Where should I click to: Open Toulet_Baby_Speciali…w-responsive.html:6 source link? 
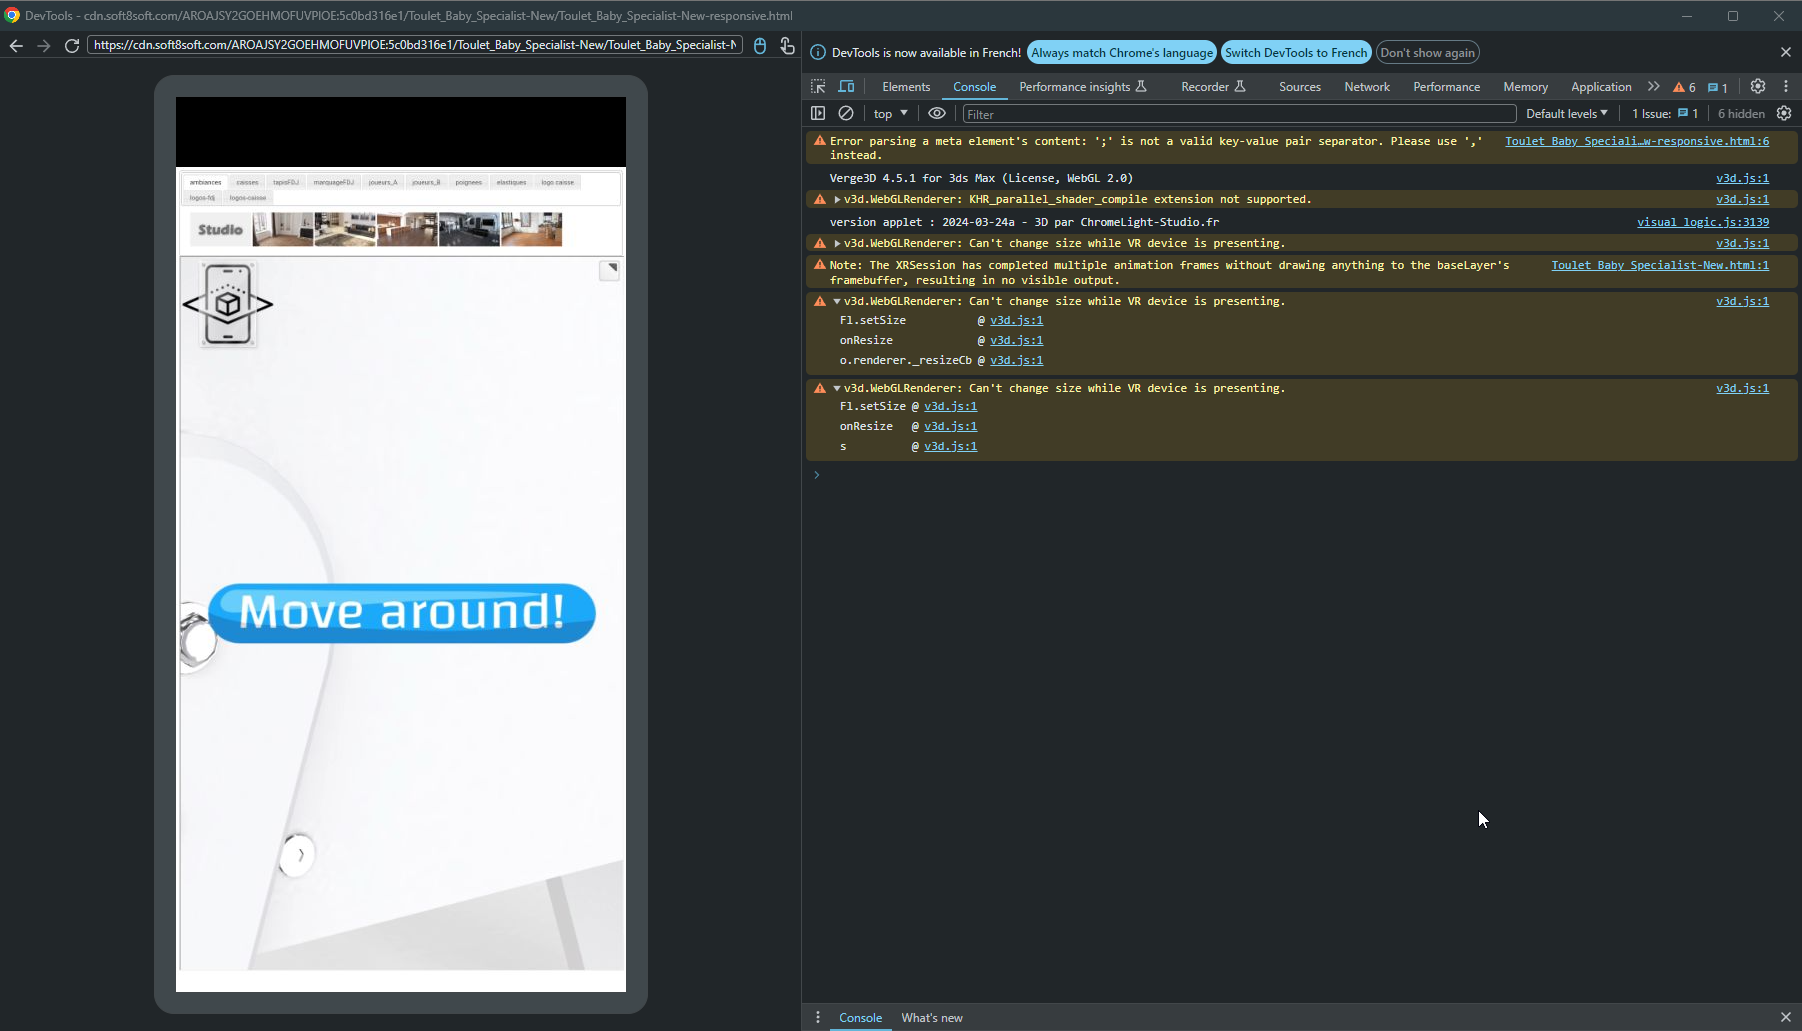[x=1637, y=141]
